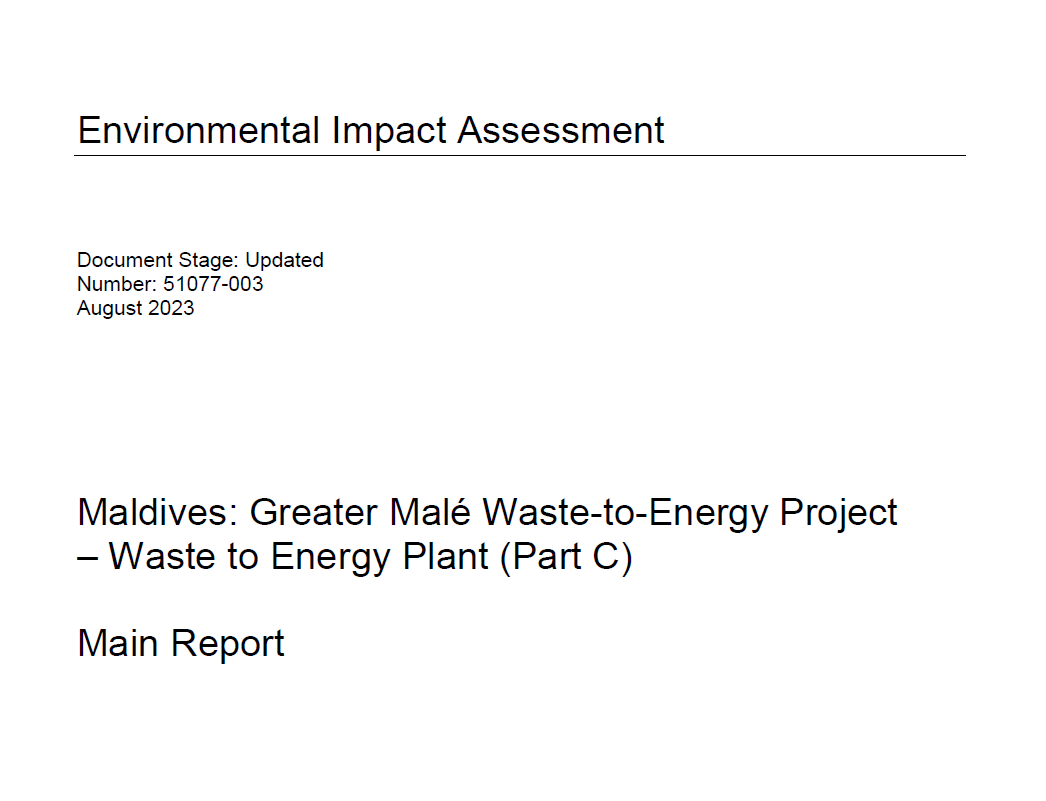This screenshot has width=1046, height=801.
Task: Click the document number "51077-003"
Action: click(x=213, y=284)
